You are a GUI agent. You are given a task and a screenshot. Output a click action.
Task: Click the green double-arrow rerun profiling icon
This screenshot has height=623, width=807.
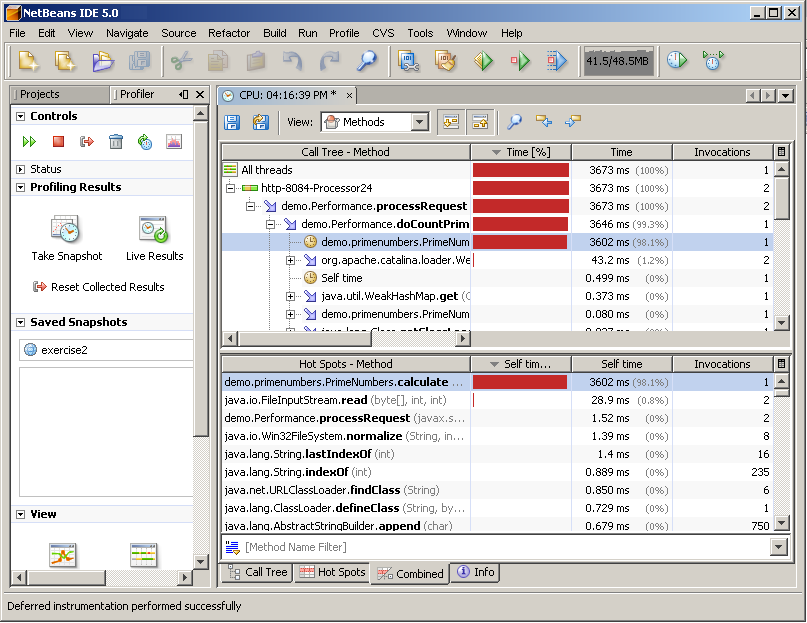[x=29, y=142]
